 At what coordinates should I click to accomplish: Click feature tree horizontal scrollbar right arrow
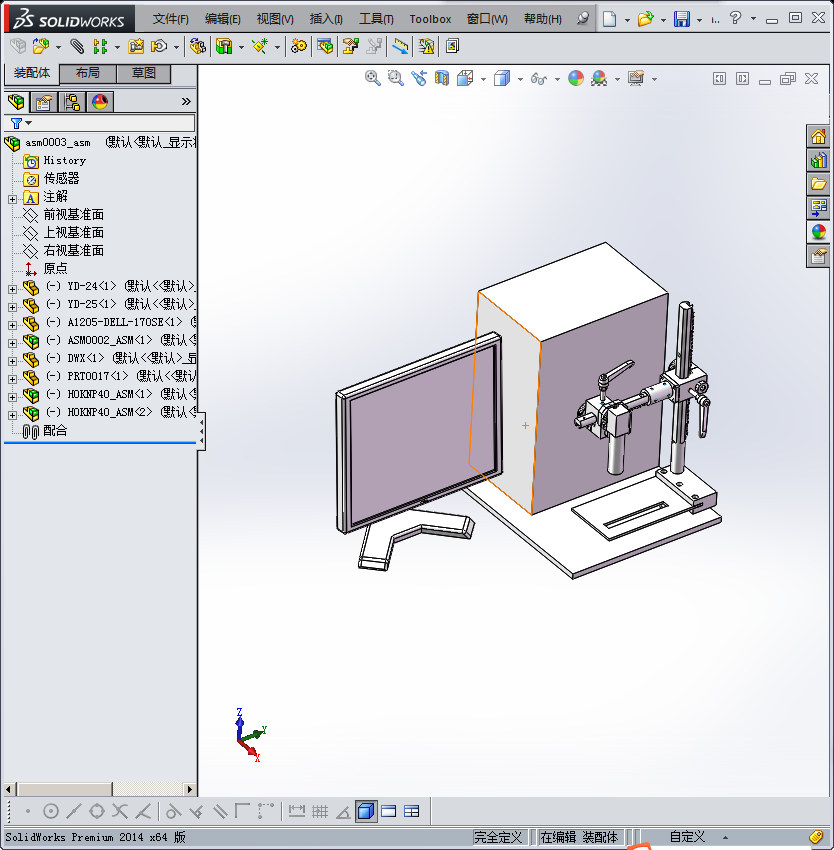coord(189,789)
